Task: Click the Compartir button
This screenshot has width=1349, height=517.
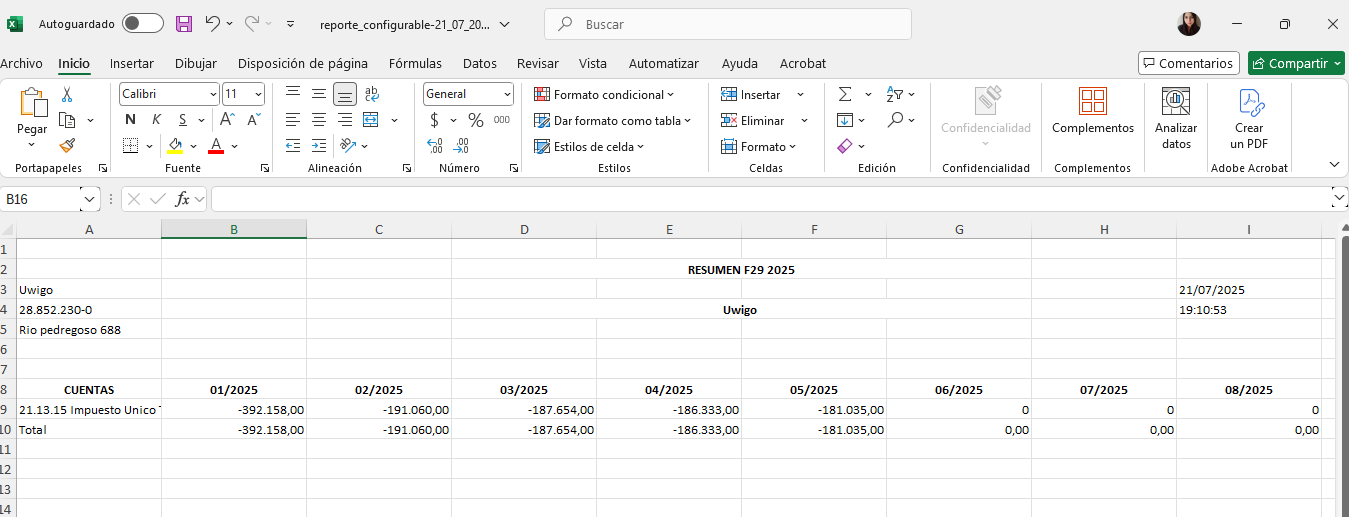Action: click(1296, 63)
